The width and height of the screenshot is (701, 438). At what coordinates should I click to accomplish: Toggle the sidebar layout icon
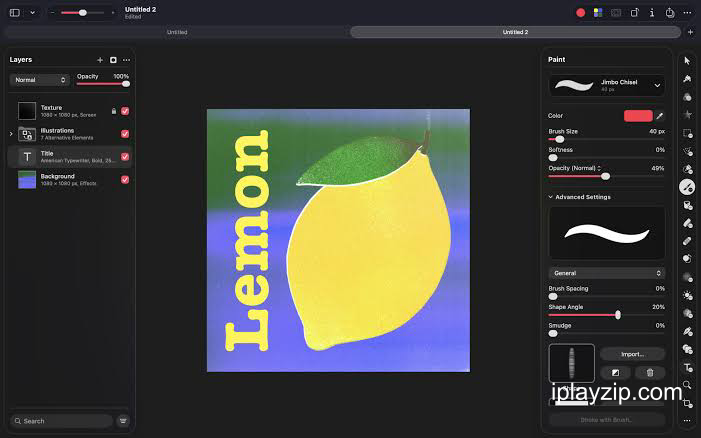click(15, 13)
